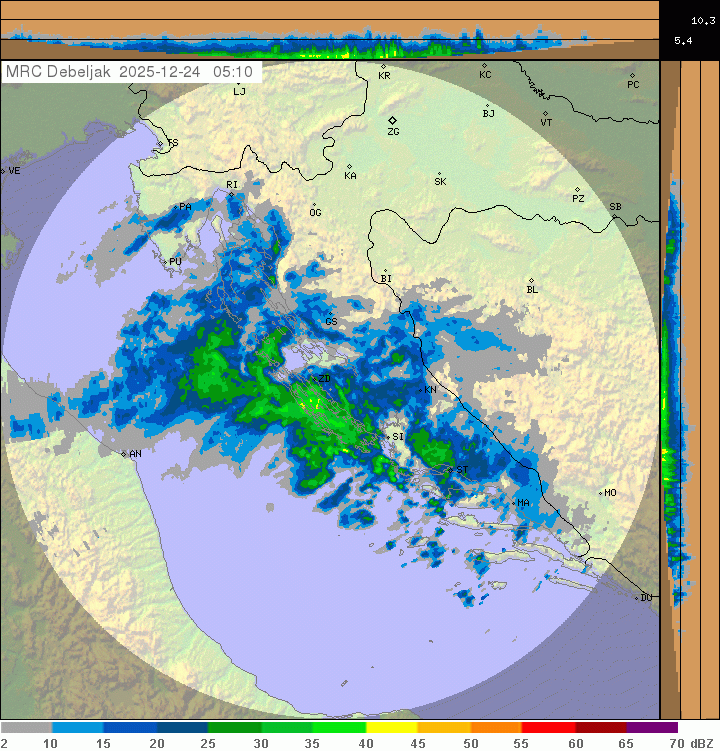Select the MO city marker

click(601, 492)
